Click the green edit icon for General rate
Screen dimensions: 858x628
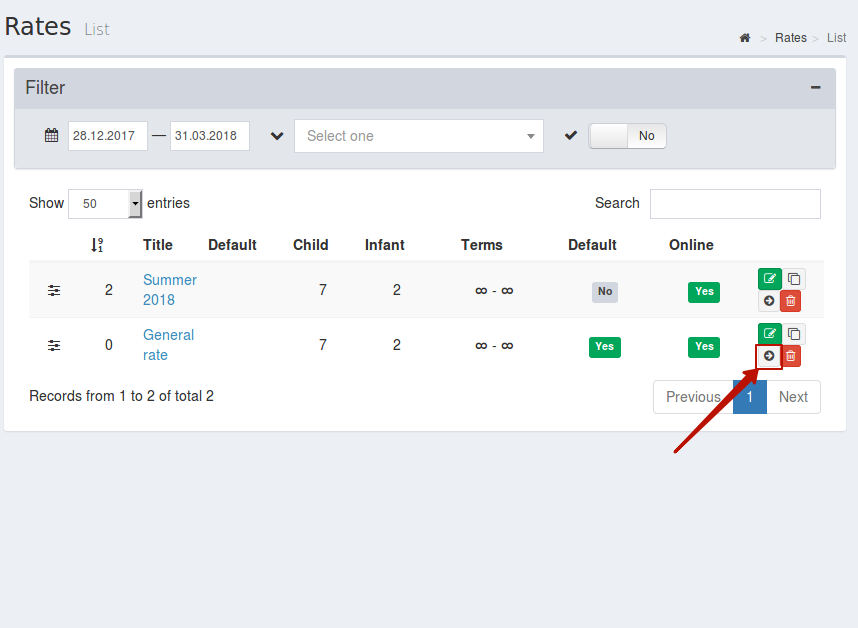769,334
